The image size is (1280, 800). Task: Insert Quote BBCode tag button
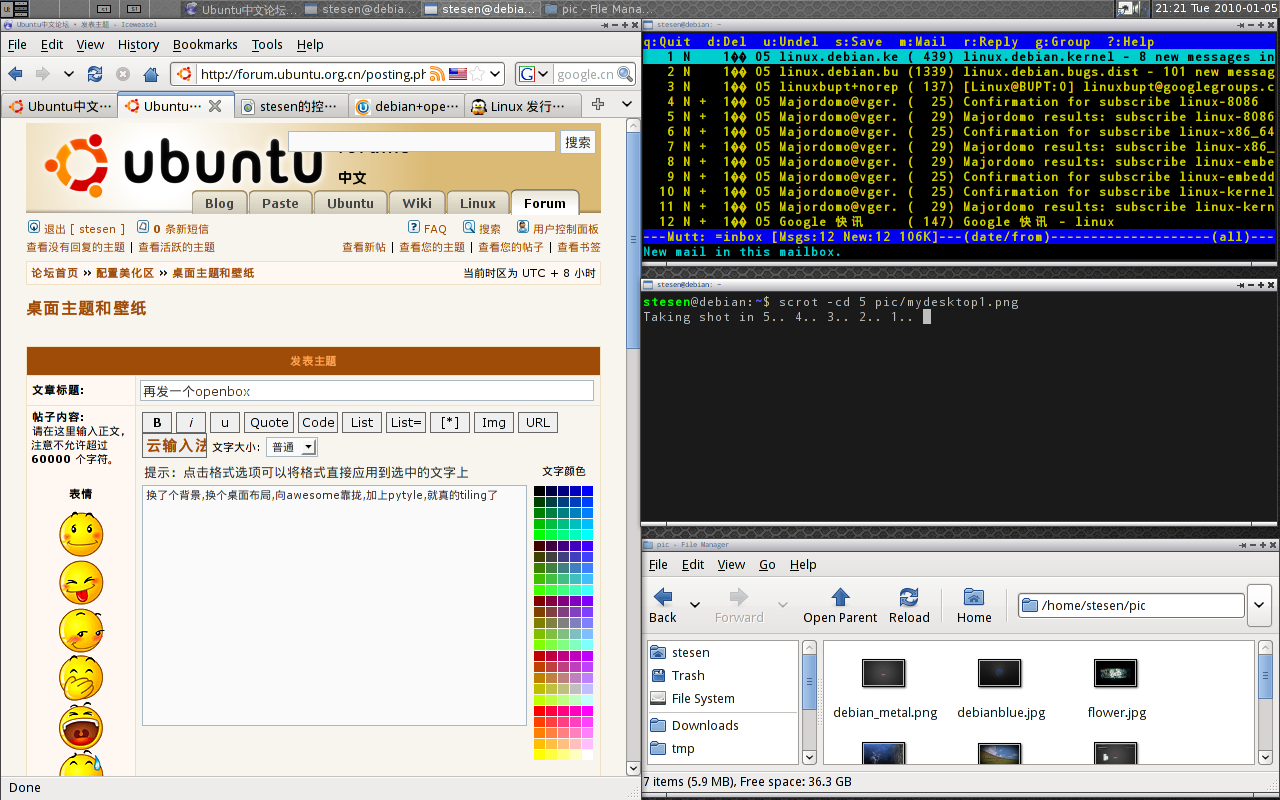(x=269, y=422)
